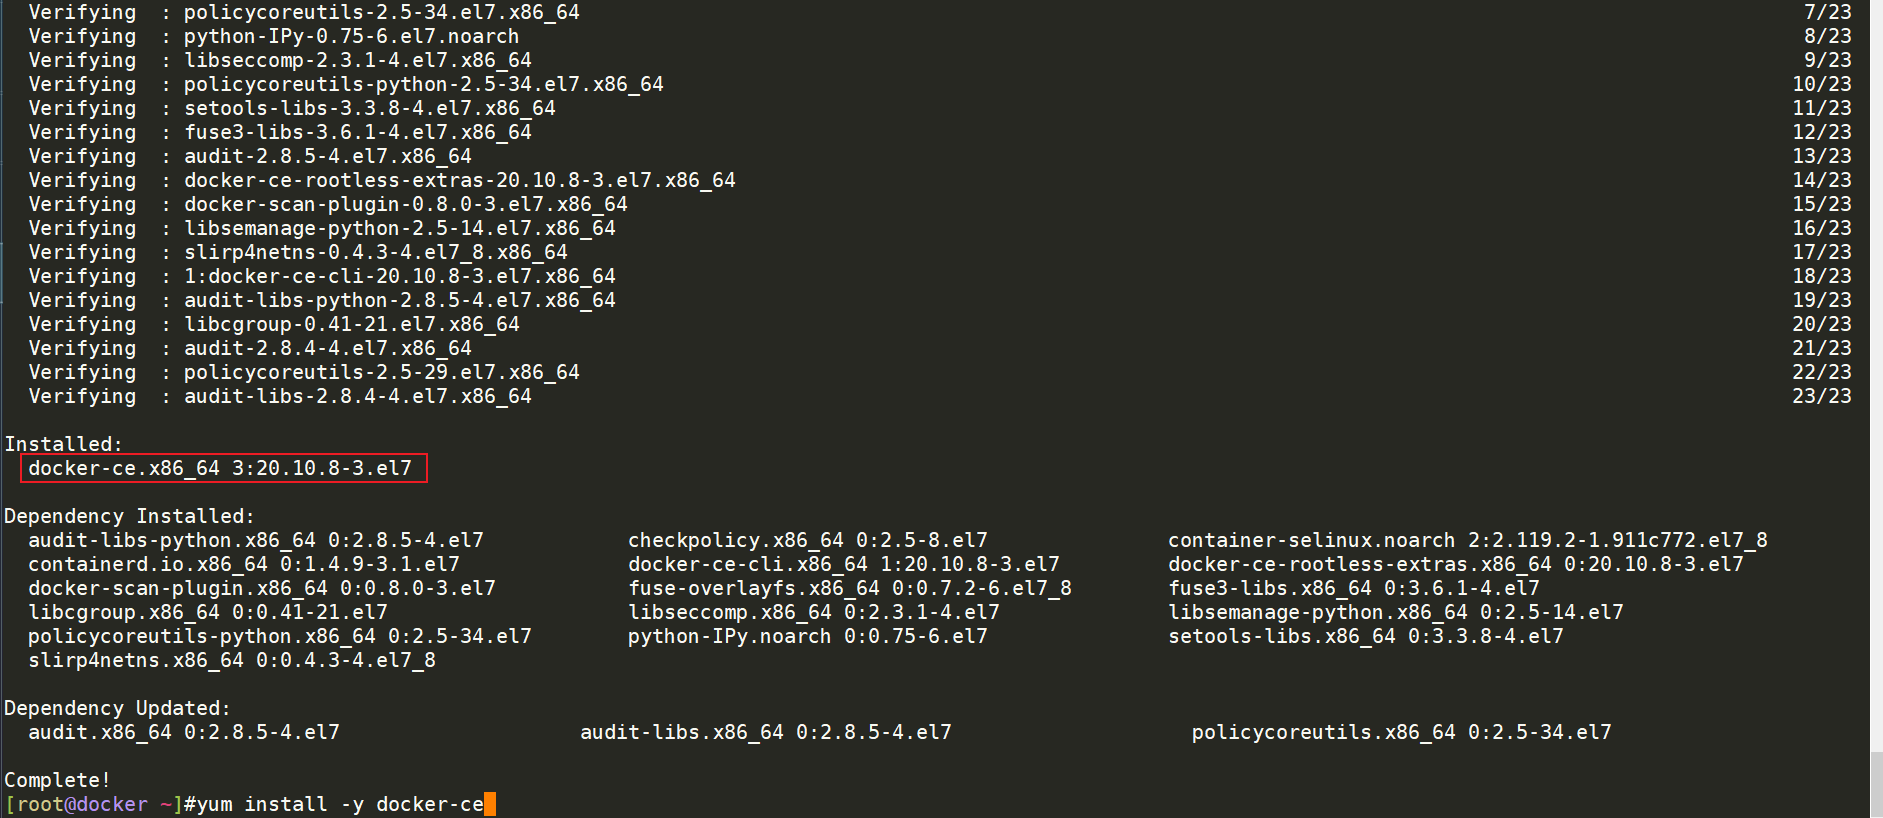Click the orange terminal cursor after docker-ce
1883x818 pixels.
click(x=490, y=804)
